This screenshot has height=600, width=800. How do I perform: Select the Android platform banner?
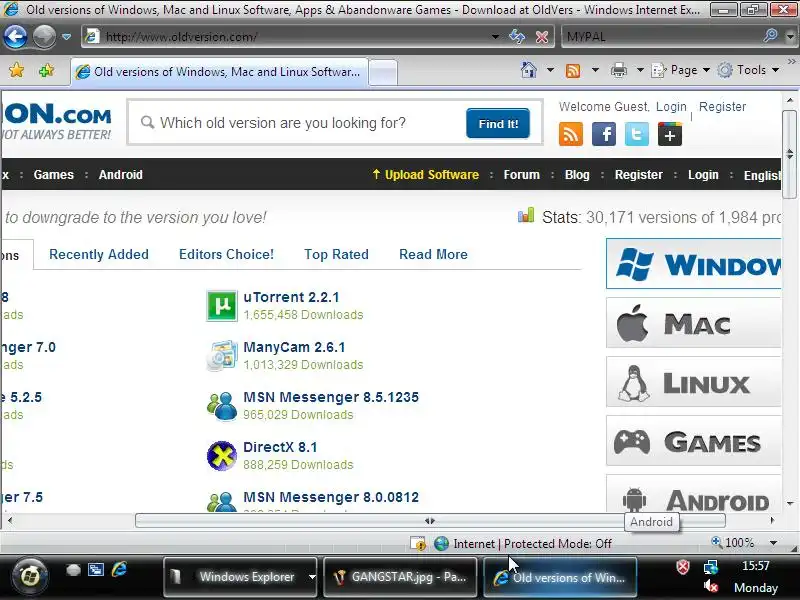[x=694, y=494]
